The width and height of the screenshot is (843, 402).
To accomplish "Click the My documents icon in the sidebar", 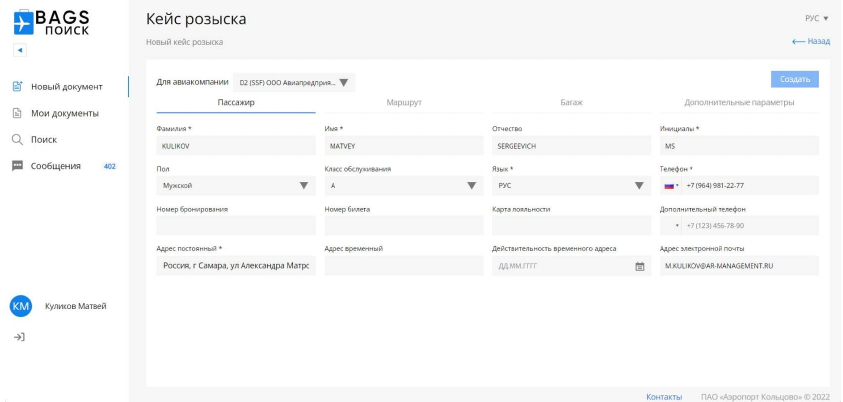I will (17, 113).
